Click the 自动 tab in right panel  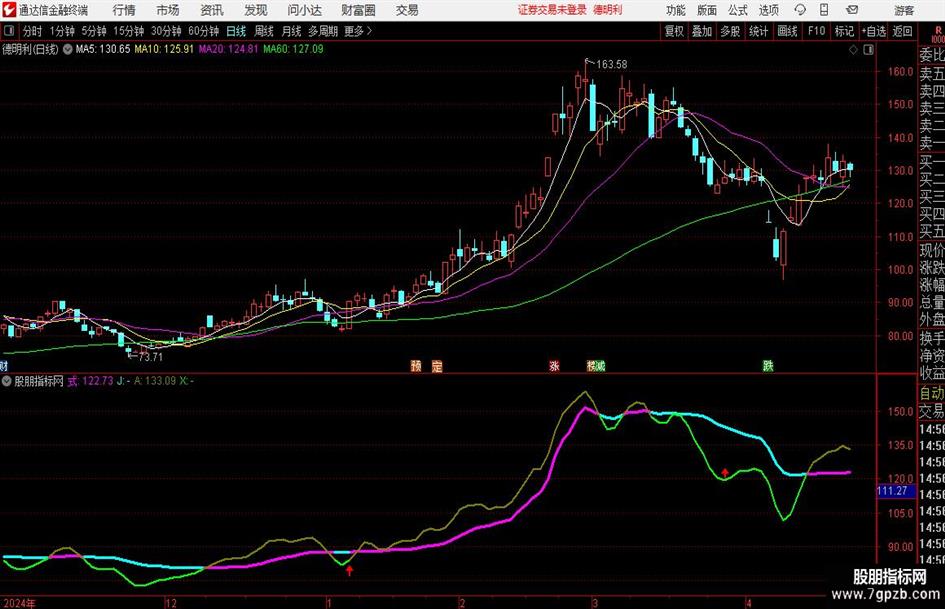click(x=932, y=393)
